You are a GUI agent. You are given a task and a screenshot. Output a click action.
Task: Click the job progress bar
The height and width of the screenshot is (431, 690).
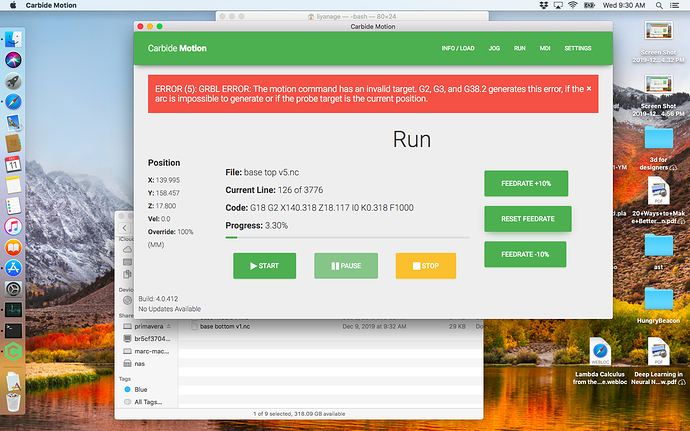point(347,238)
